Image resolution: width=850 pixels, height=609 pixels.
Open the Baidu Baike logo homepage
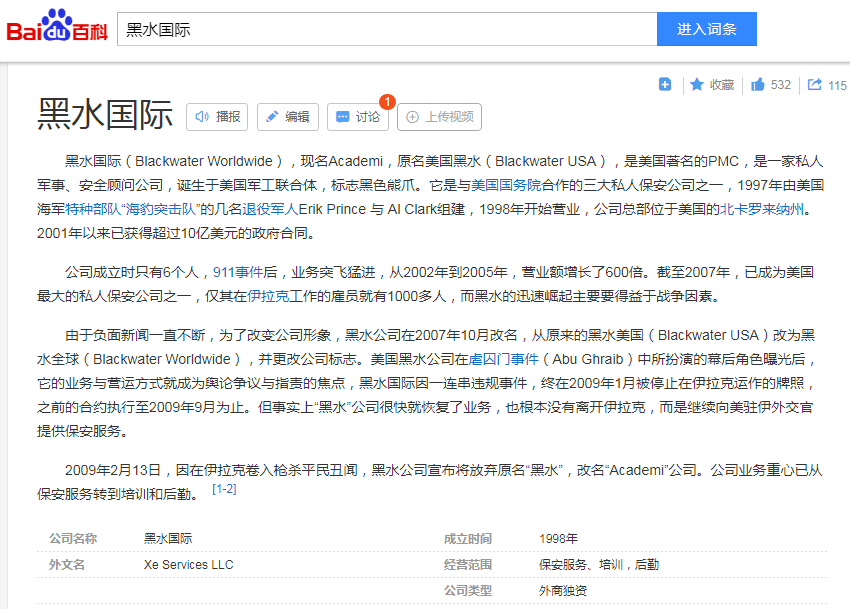57,26
